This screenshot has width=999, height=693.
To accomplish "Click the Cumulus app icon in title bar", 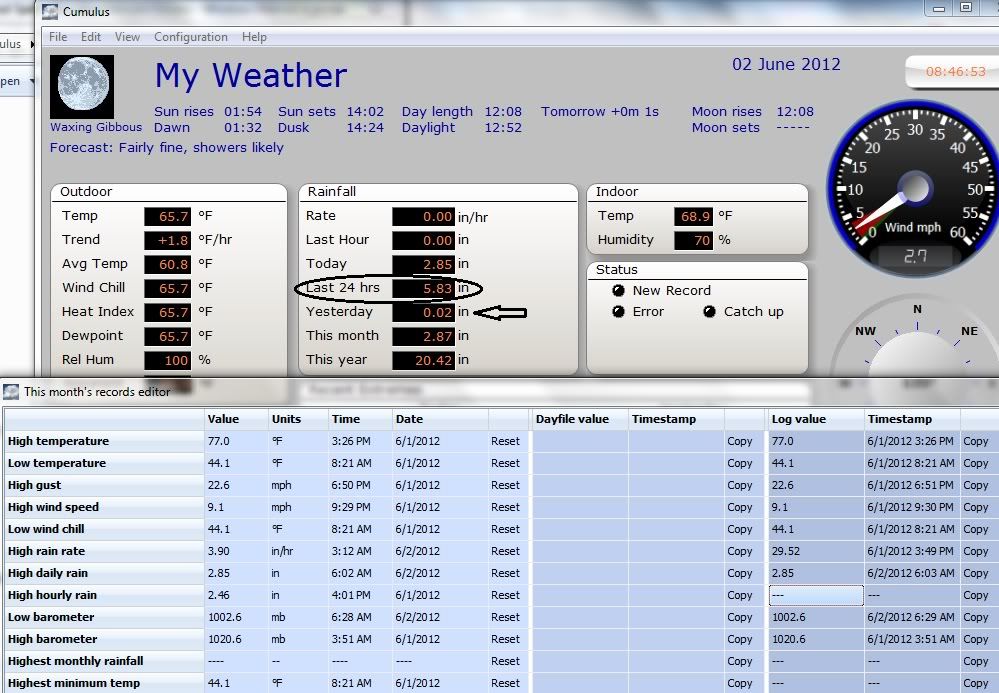I will 50,12.
